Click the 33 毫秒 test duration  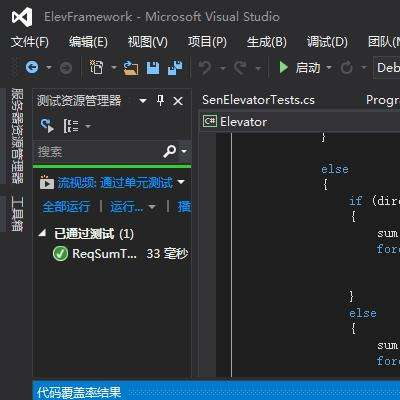coord(167,254)
